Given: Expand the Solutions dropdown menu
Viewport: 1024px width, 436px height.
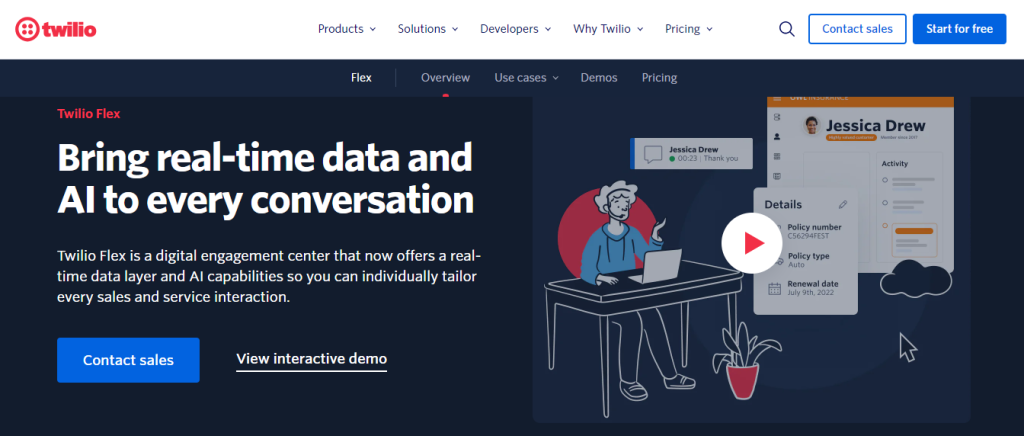Looking at the screenshot, I should click(x=427, y=29).
